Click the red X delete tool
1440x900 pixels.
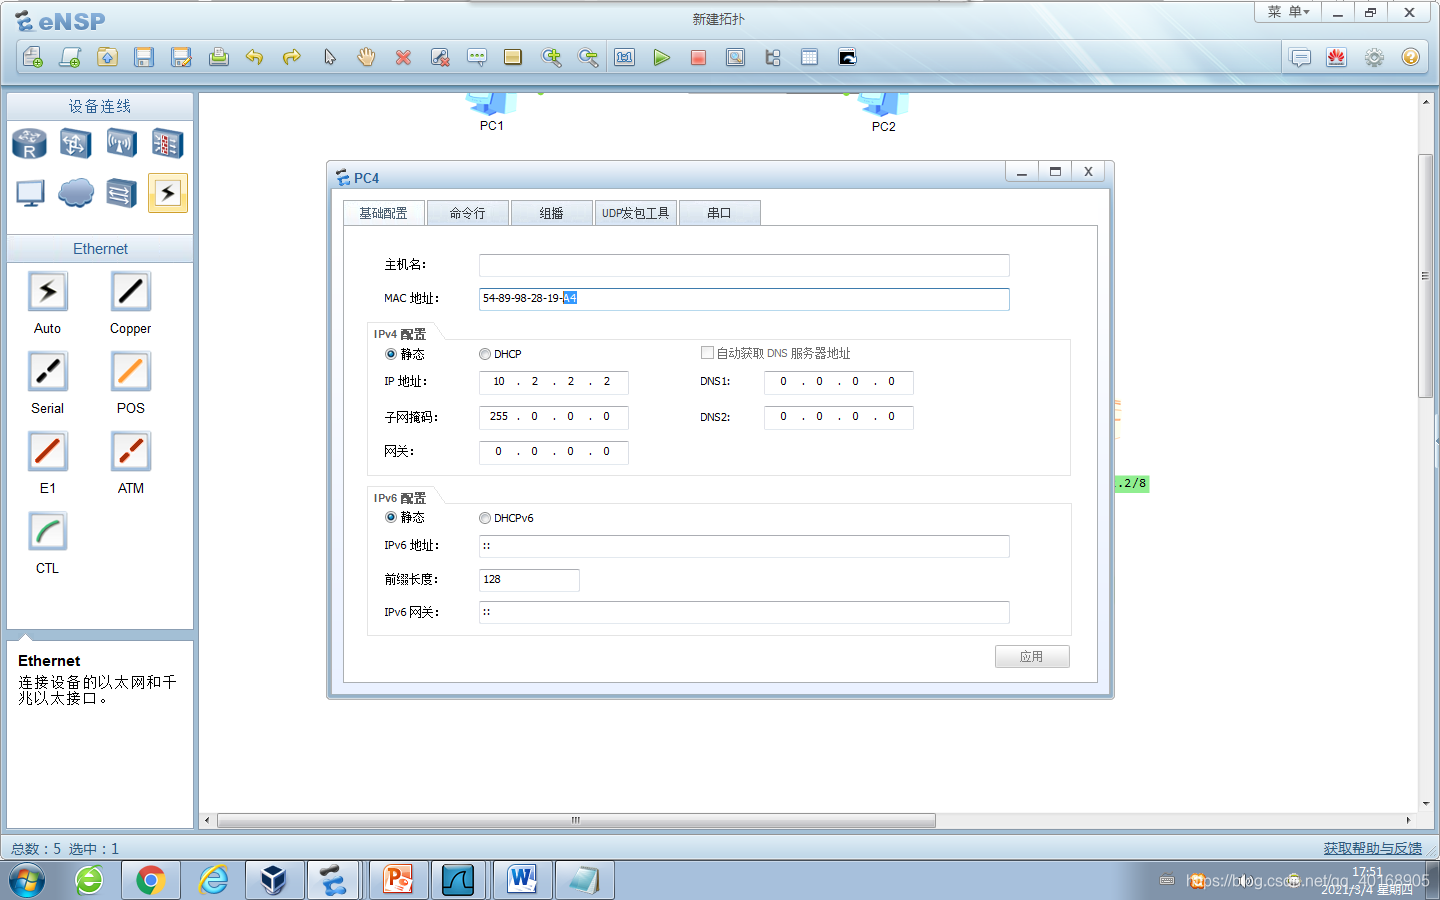pyautogui.click(x=403, y=57)
